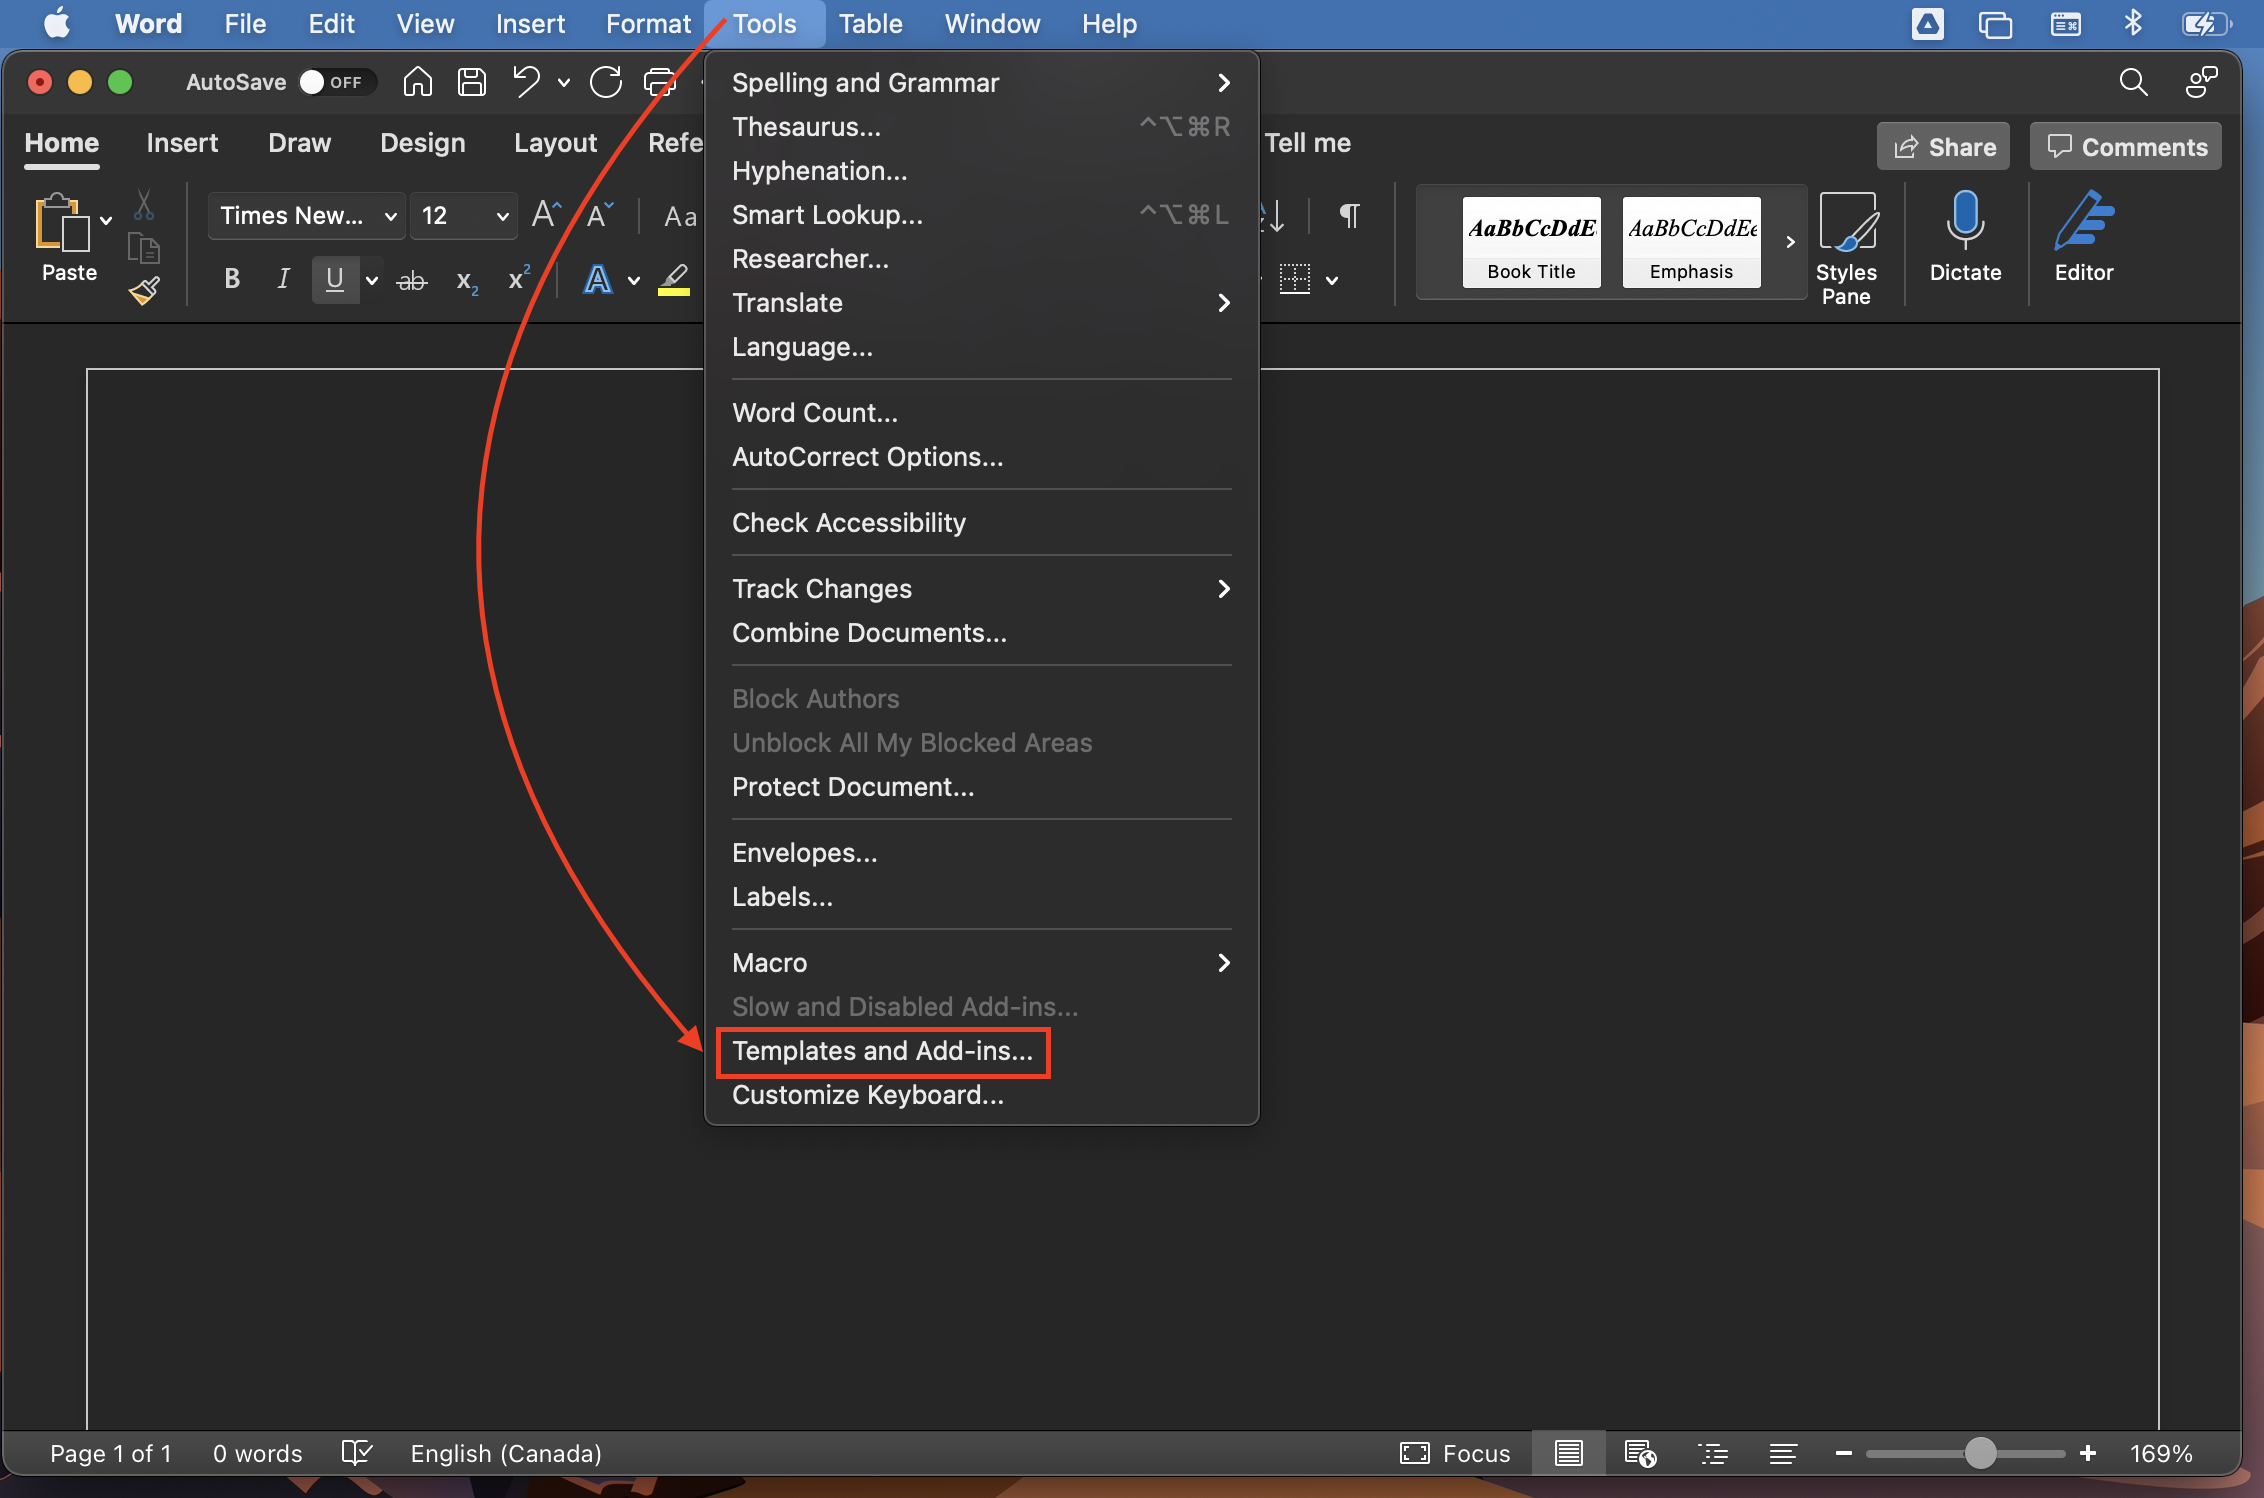Expand the text effects color arrow
This screenshot has width=2264, height=1498.
(x=633, y=281)
